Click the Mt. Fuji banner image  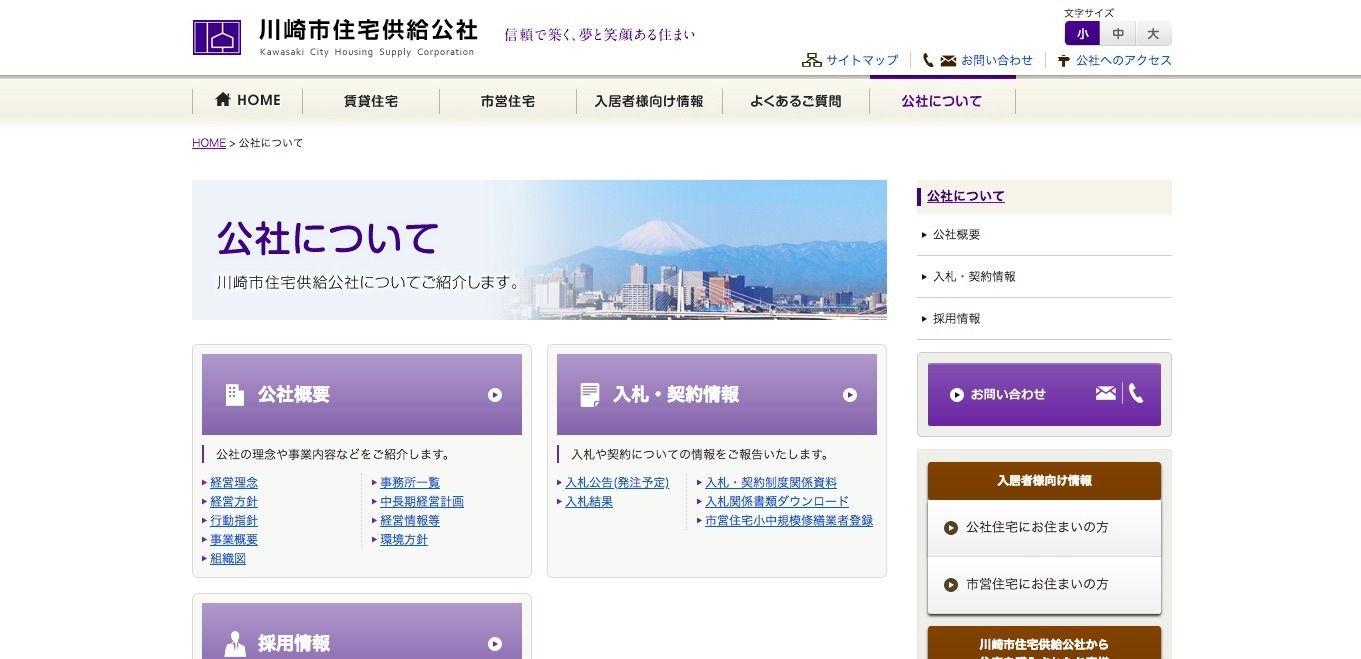(x=700, y=250)
